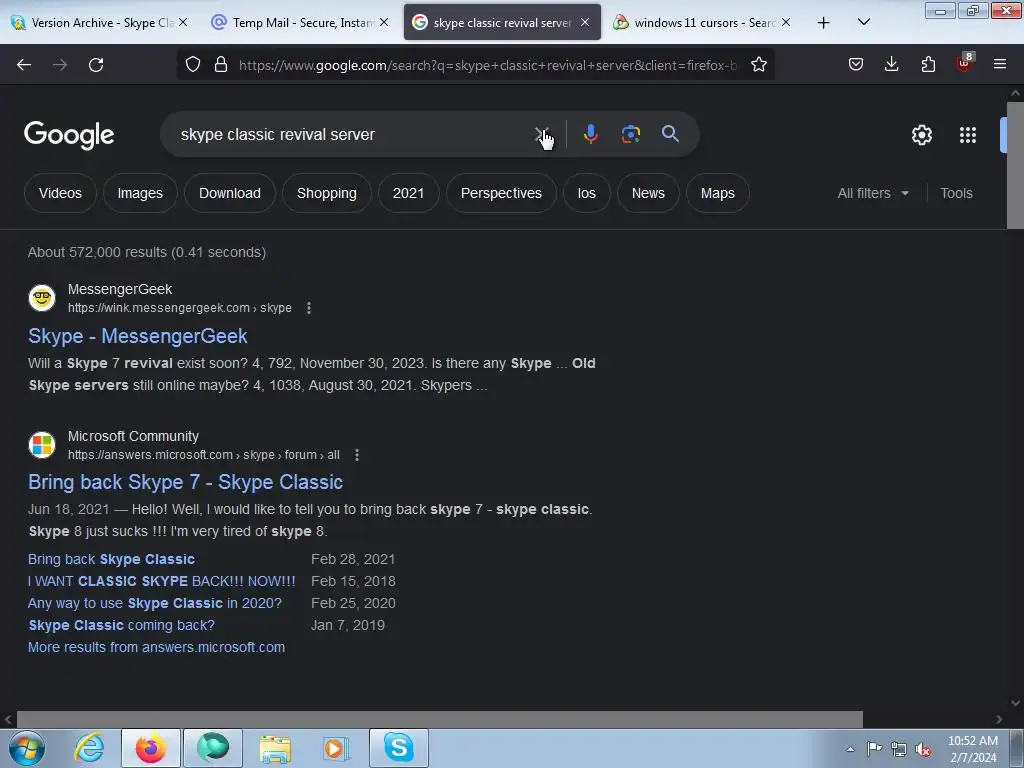Image resolution: width=1024 pixels, height=768 pixels.
Task: Select the Ios filter chip
Action: [586, 193]
